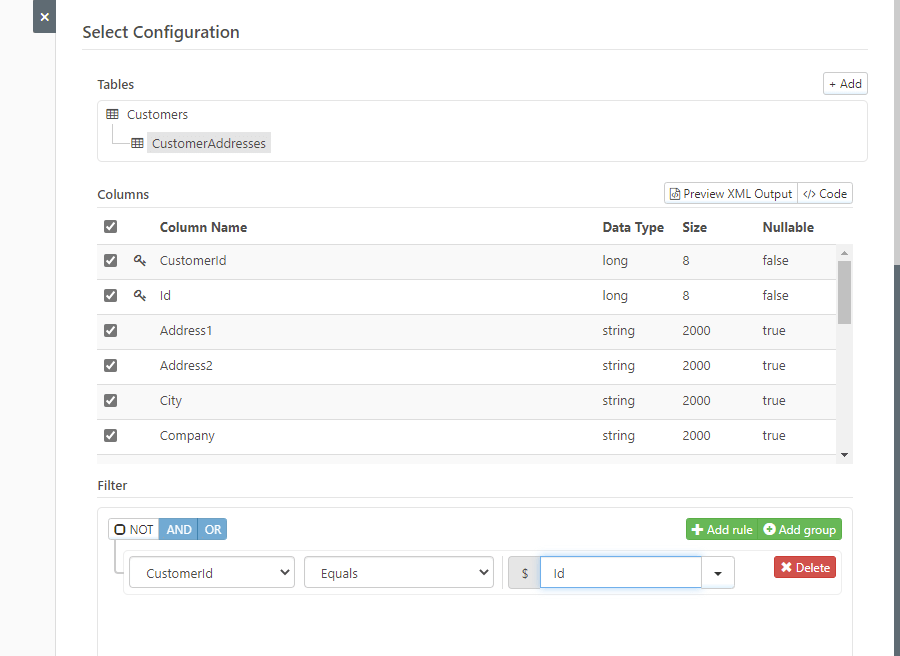This screenshot has height=656, width=900.
Task: Uncheck the Address1 column checkbox
Action: (111, 330)
